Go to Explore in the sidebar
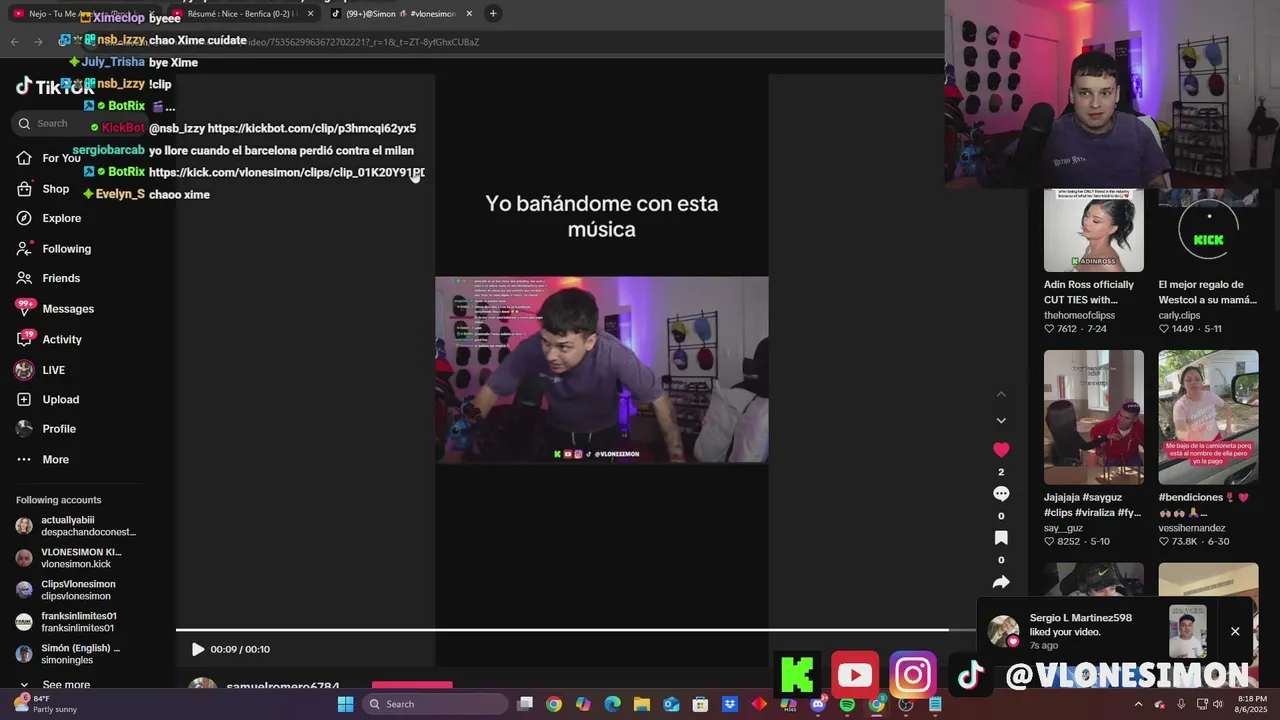The width and height of the screenshot is (1280, 720). (49, 218)
